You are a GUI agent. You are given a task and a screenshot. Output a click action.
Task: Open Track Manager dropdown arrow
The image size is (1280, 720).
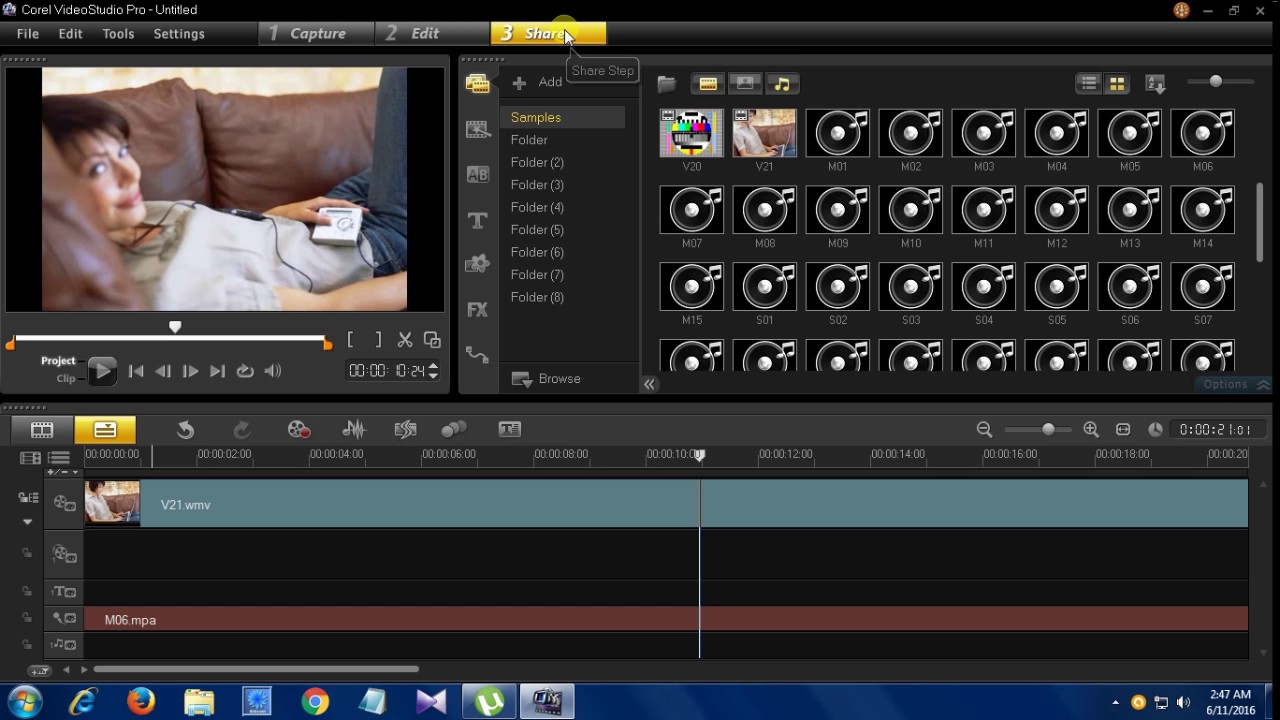point(27,522)
